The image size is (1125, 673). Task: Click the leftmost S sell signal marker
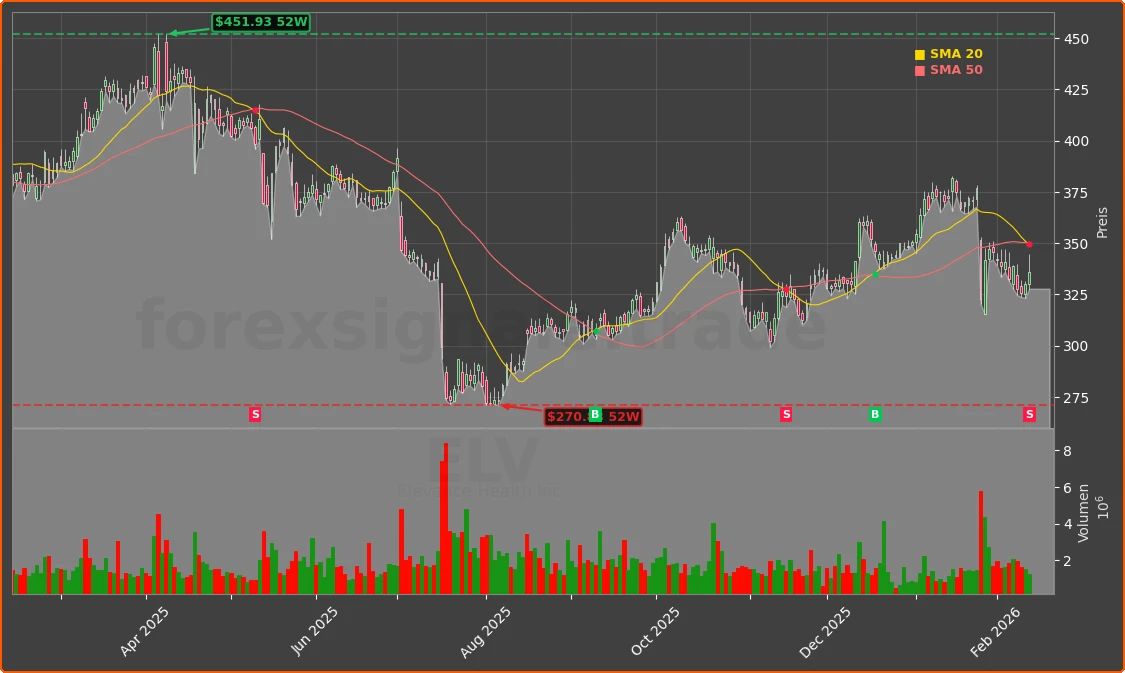tap(255, 414)
